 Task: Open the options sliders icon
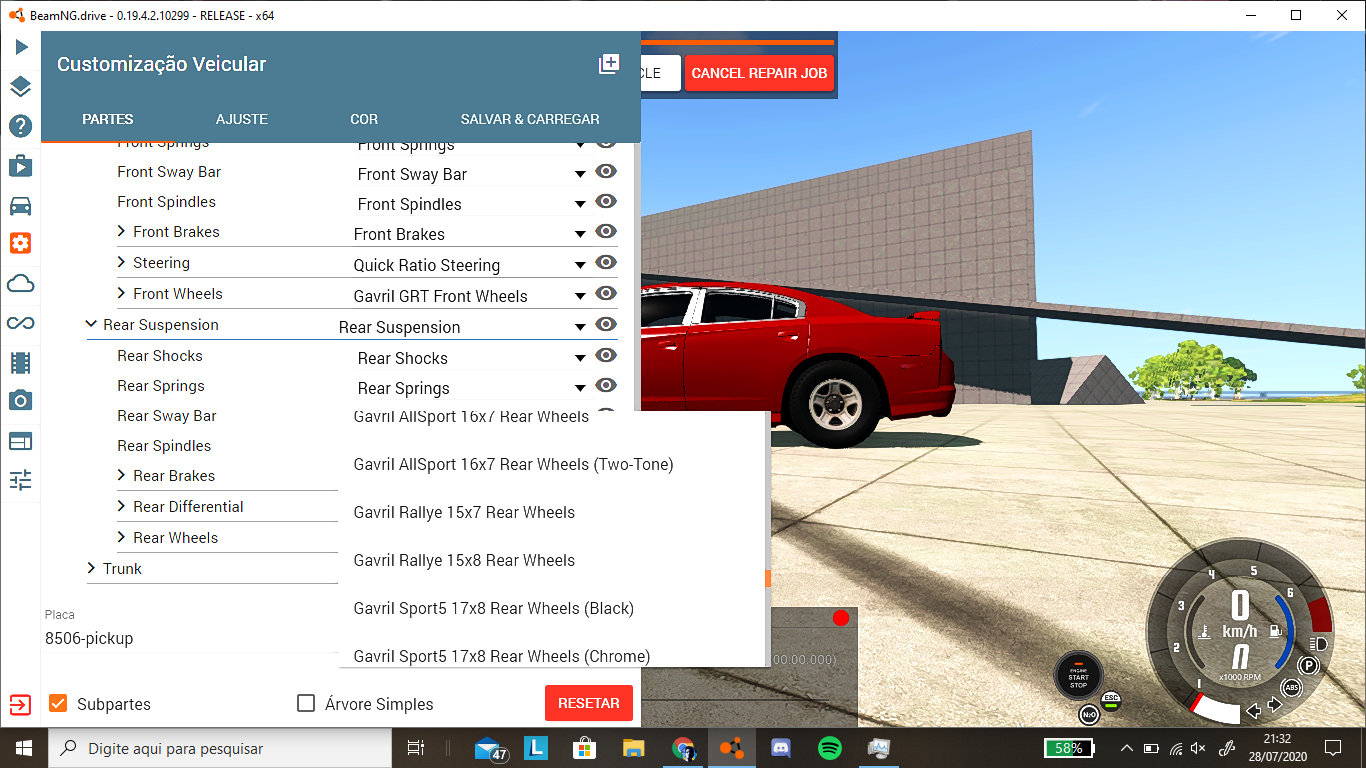(x=21, y=480)
